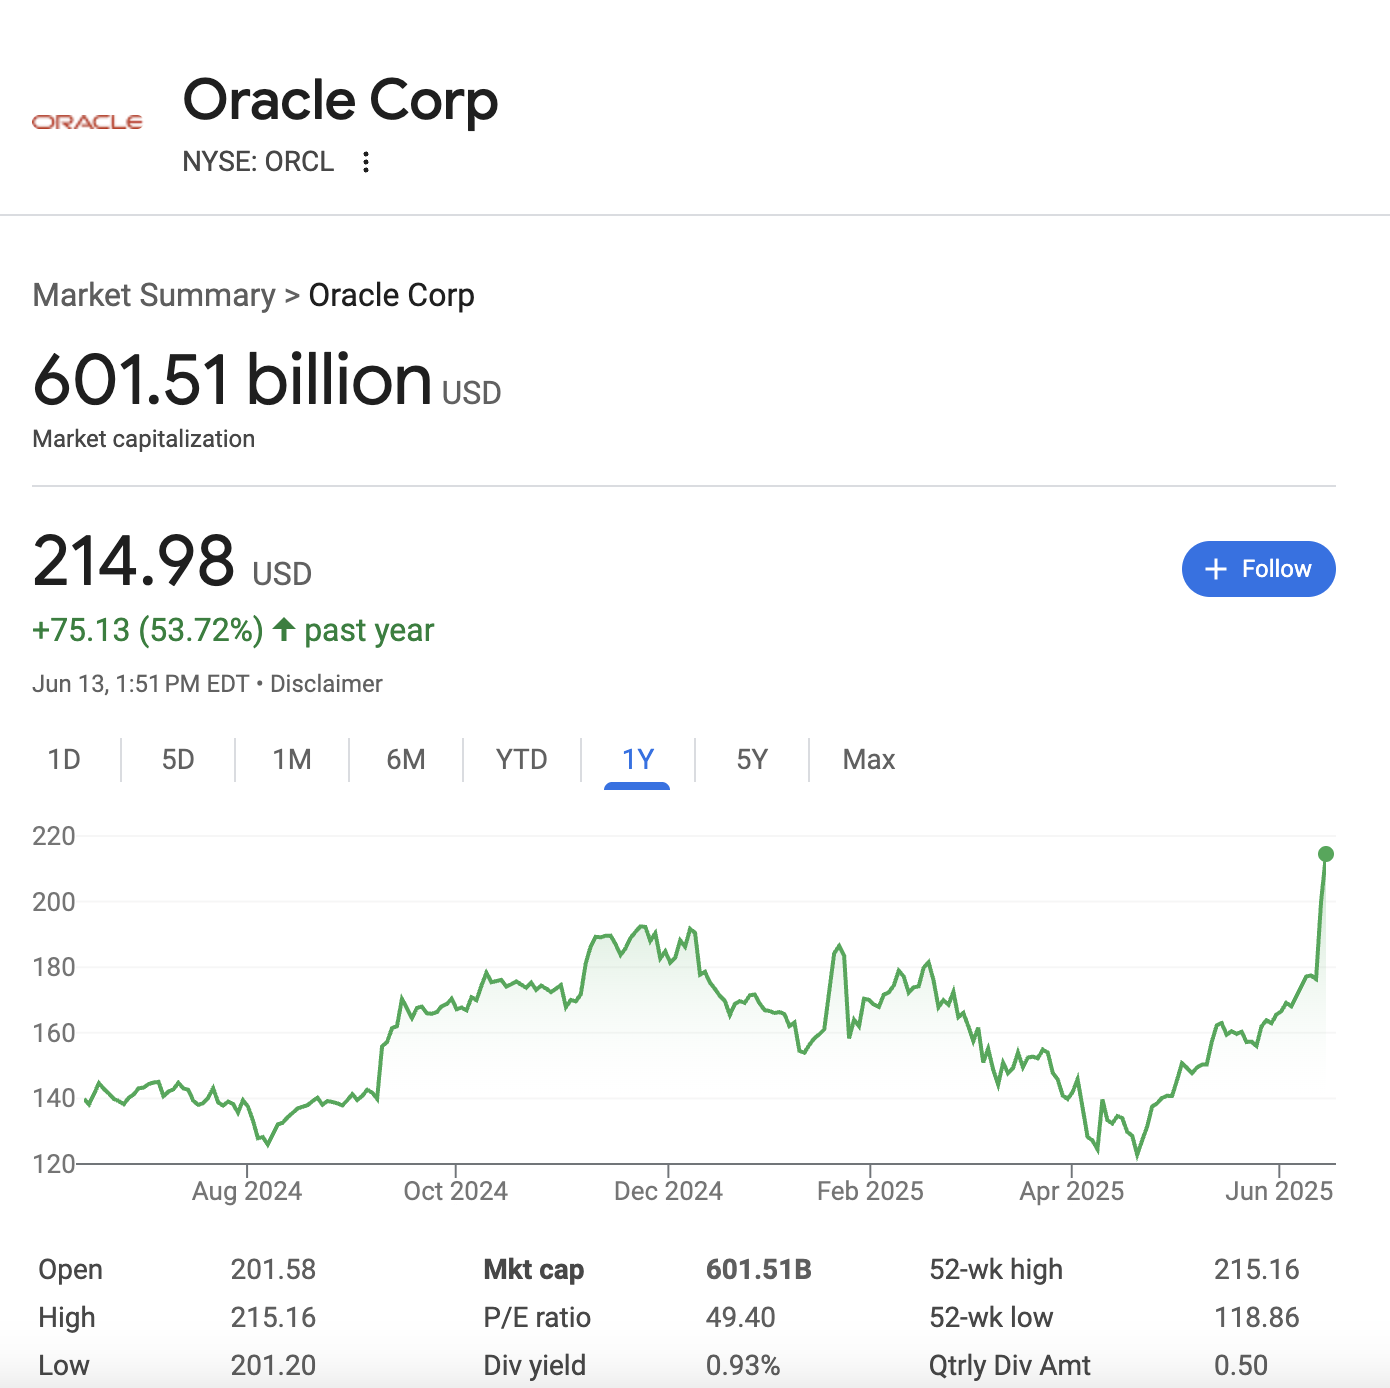Open the three-dot options menu next to NYSE: ORCL
This screenshot has height=1388, width=1390.
point(366,161)
